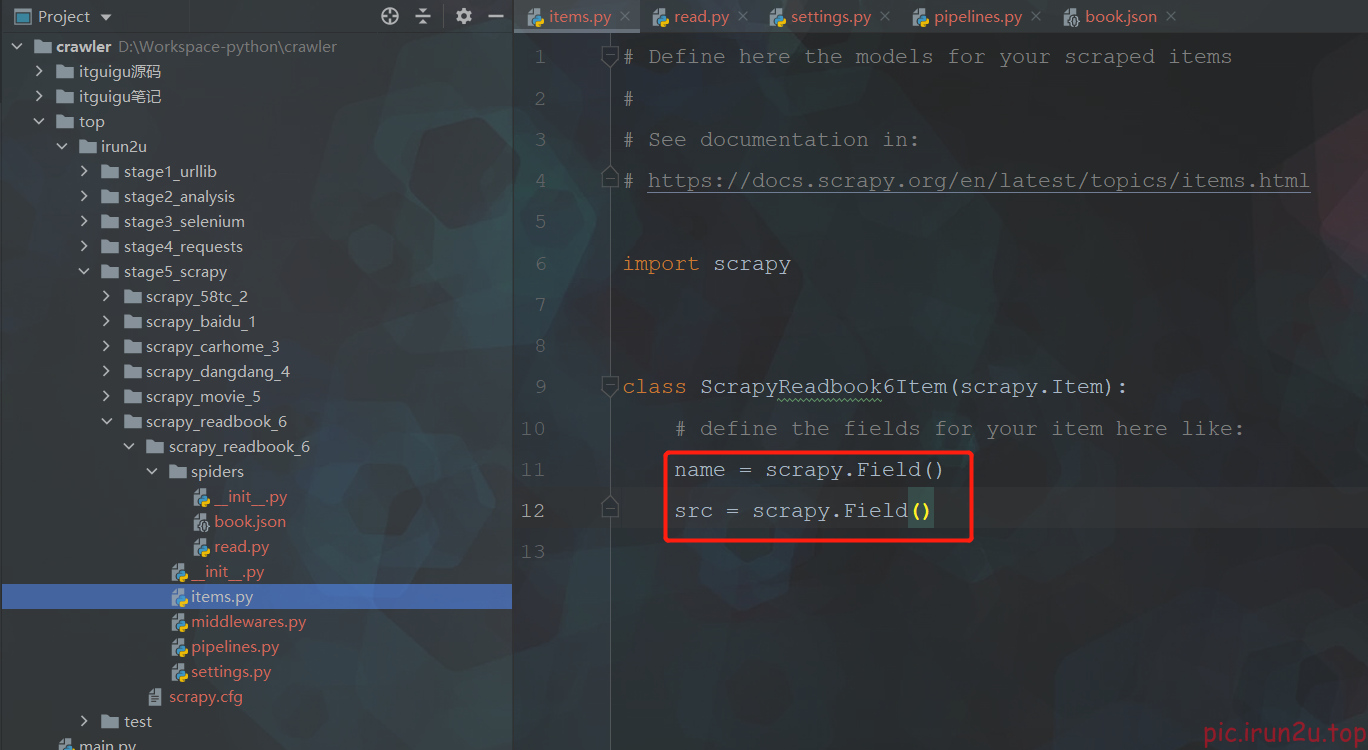This screenshot has height=750, width=1368.
Task: Switch to the book.json tab
Action: click(x=1120, y=16)
